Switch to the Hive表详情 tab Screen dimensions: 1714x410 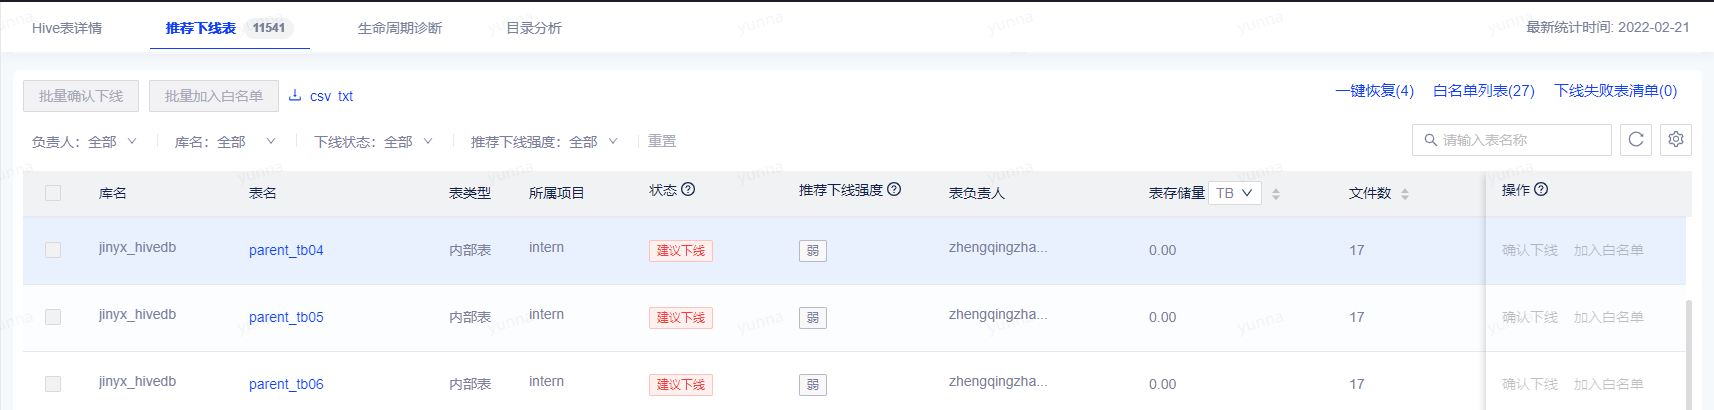pyautogui.click(x=67, y=28)
